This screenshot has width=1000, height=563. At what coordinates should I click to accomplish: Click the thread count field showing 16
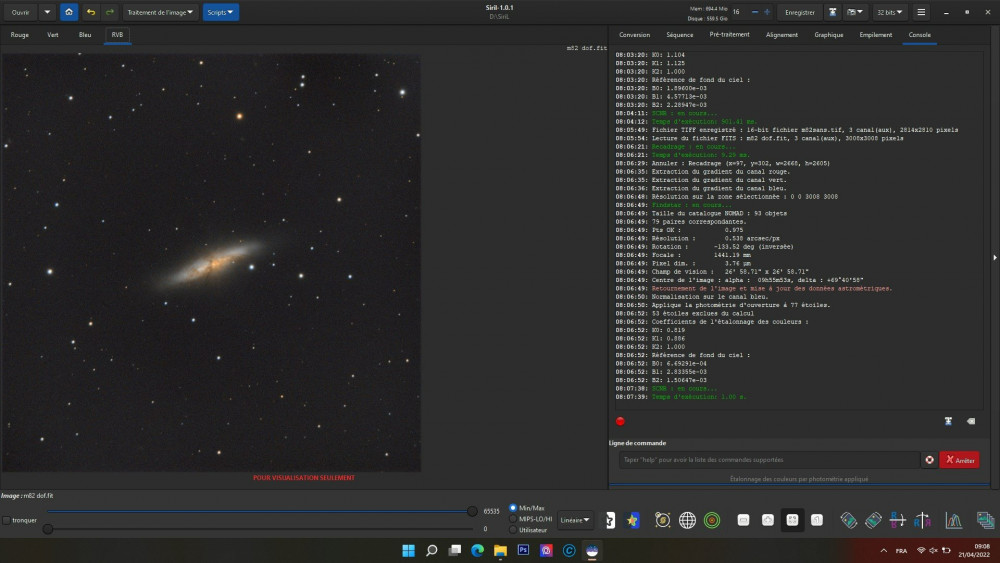(739, 12)
